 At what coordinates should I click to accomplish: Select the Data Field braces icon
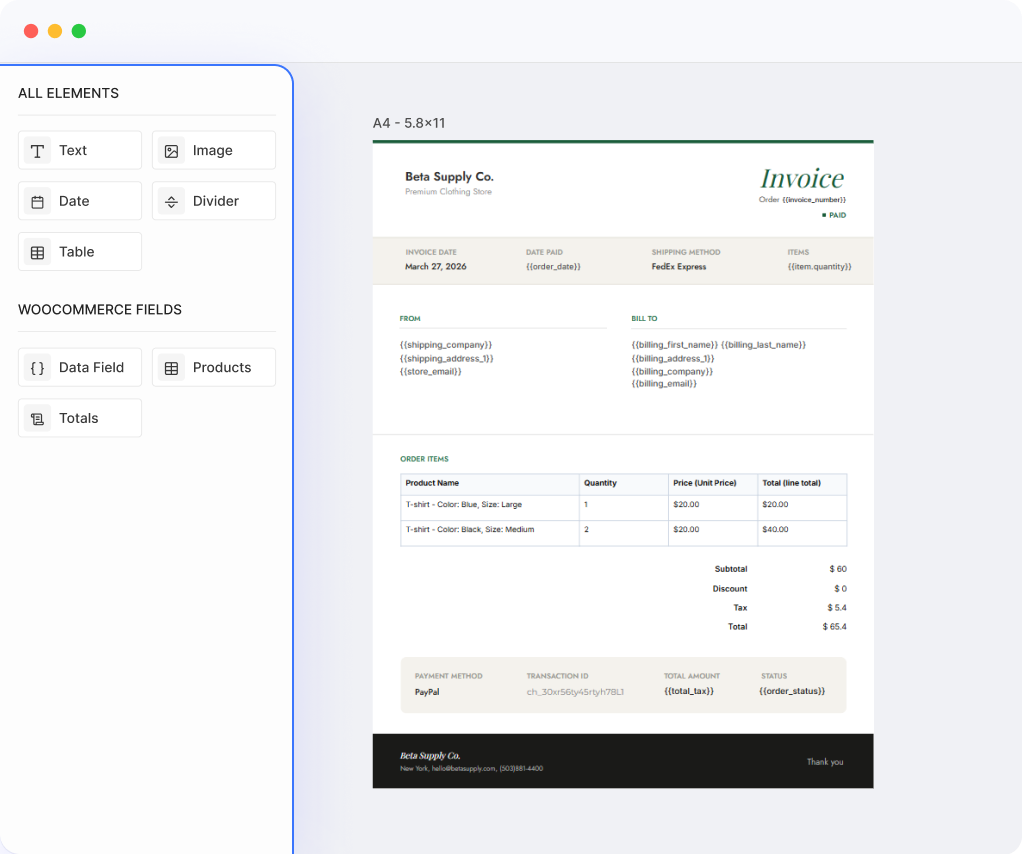37,368
